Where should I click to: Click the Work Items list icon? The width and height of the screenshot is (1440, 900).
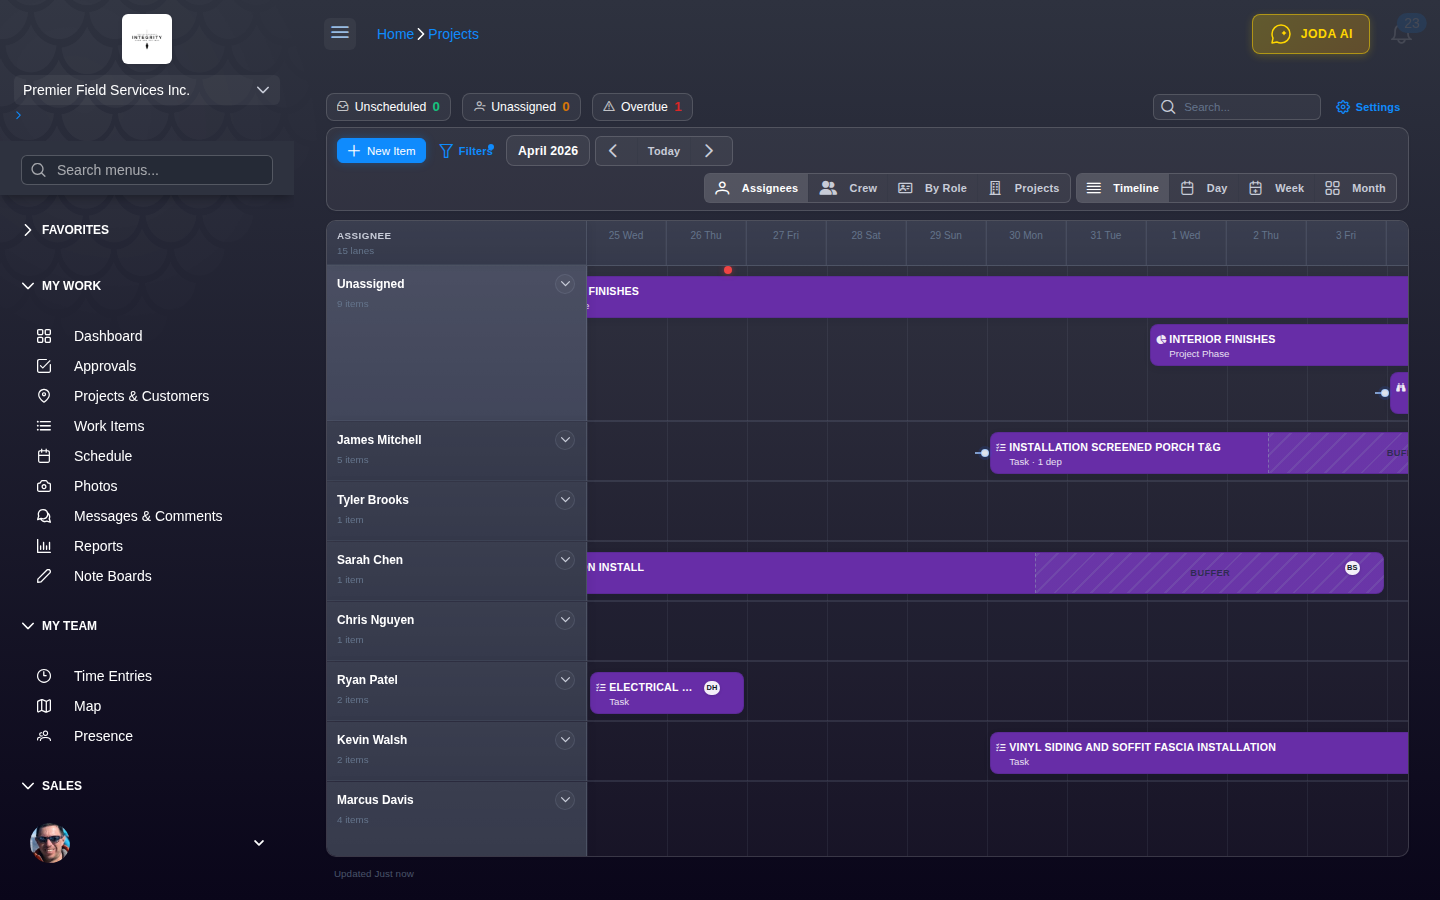point(44,426)
